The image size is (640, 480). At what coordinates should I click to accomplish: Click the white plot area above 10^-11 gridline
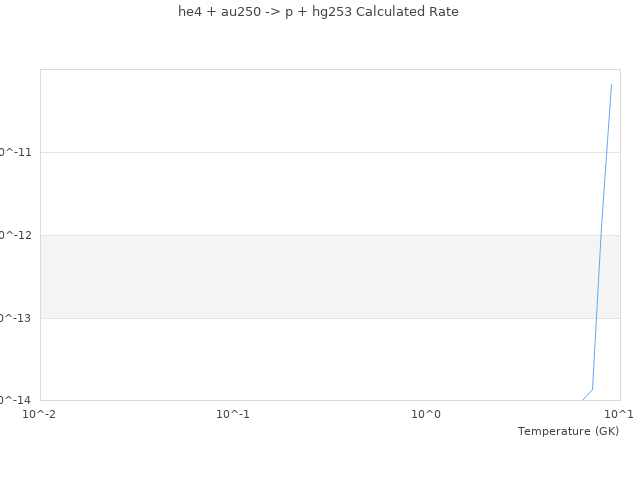(x=300, y=110)
